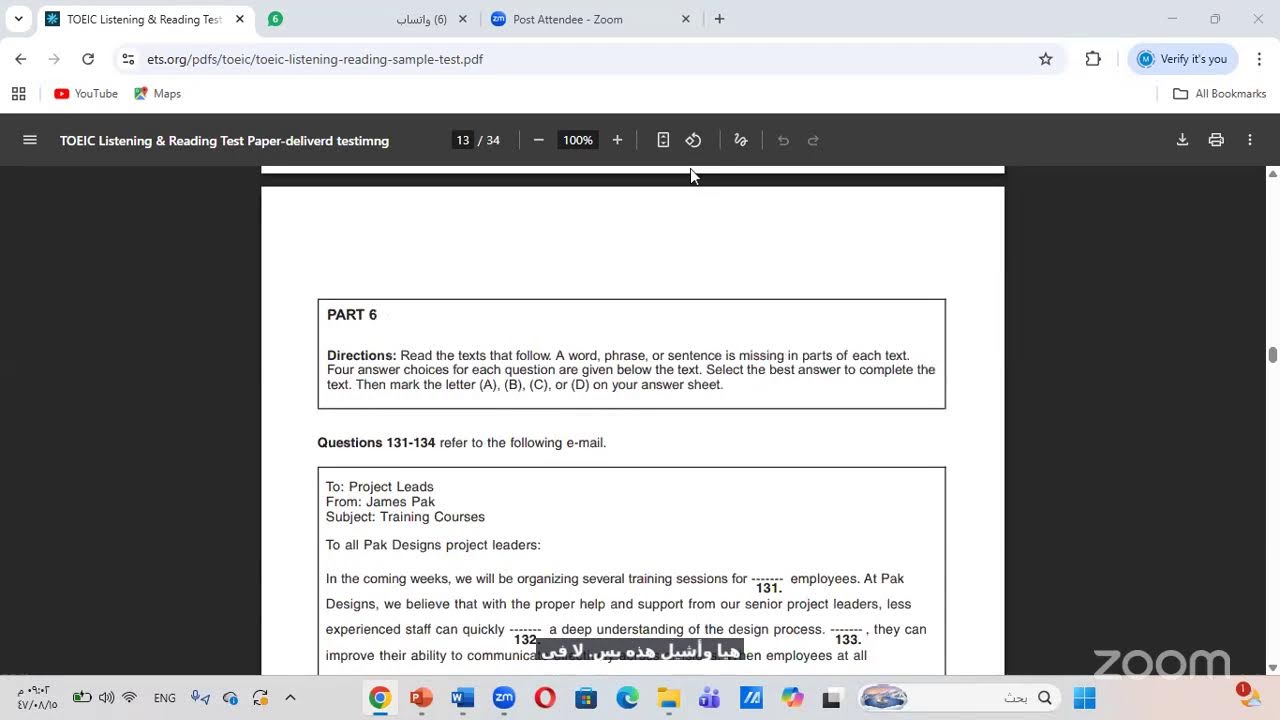Open the Chrome three-dot menu
Screen dimensions: 1280x720
(x=1259, y=59)
